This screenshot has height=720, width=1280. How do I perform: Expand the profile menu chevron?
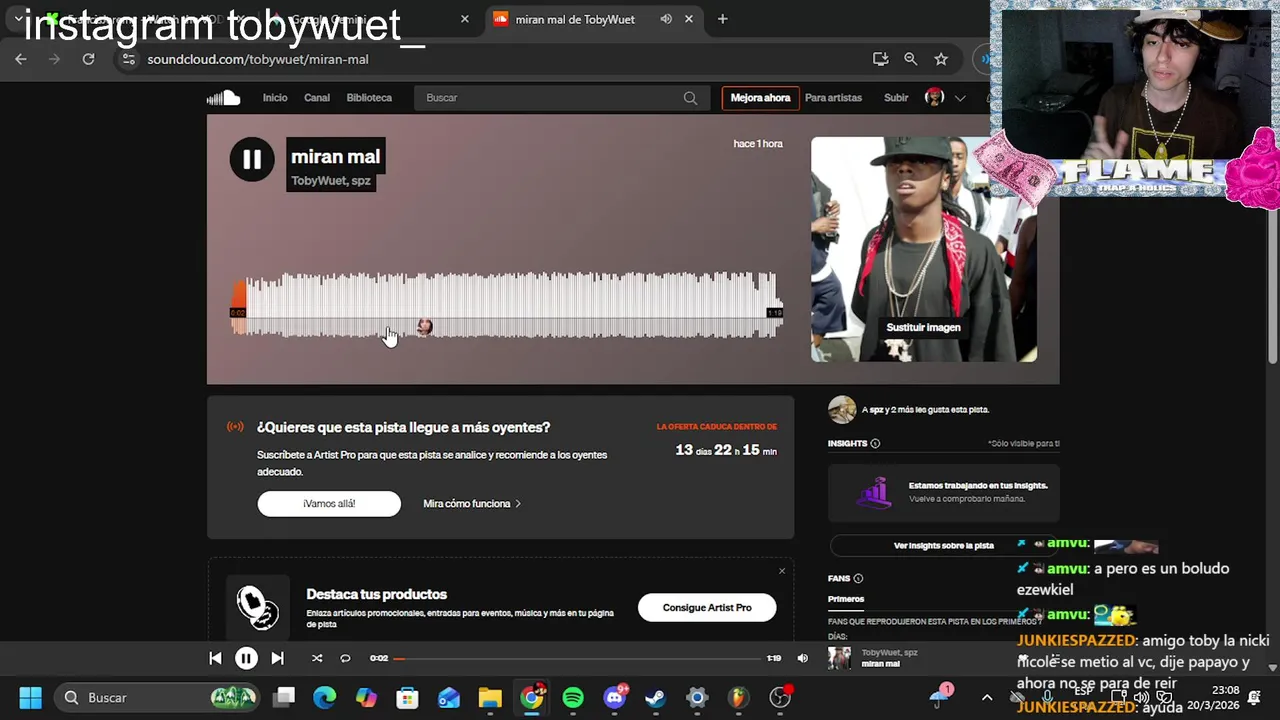tap(960, 98)
